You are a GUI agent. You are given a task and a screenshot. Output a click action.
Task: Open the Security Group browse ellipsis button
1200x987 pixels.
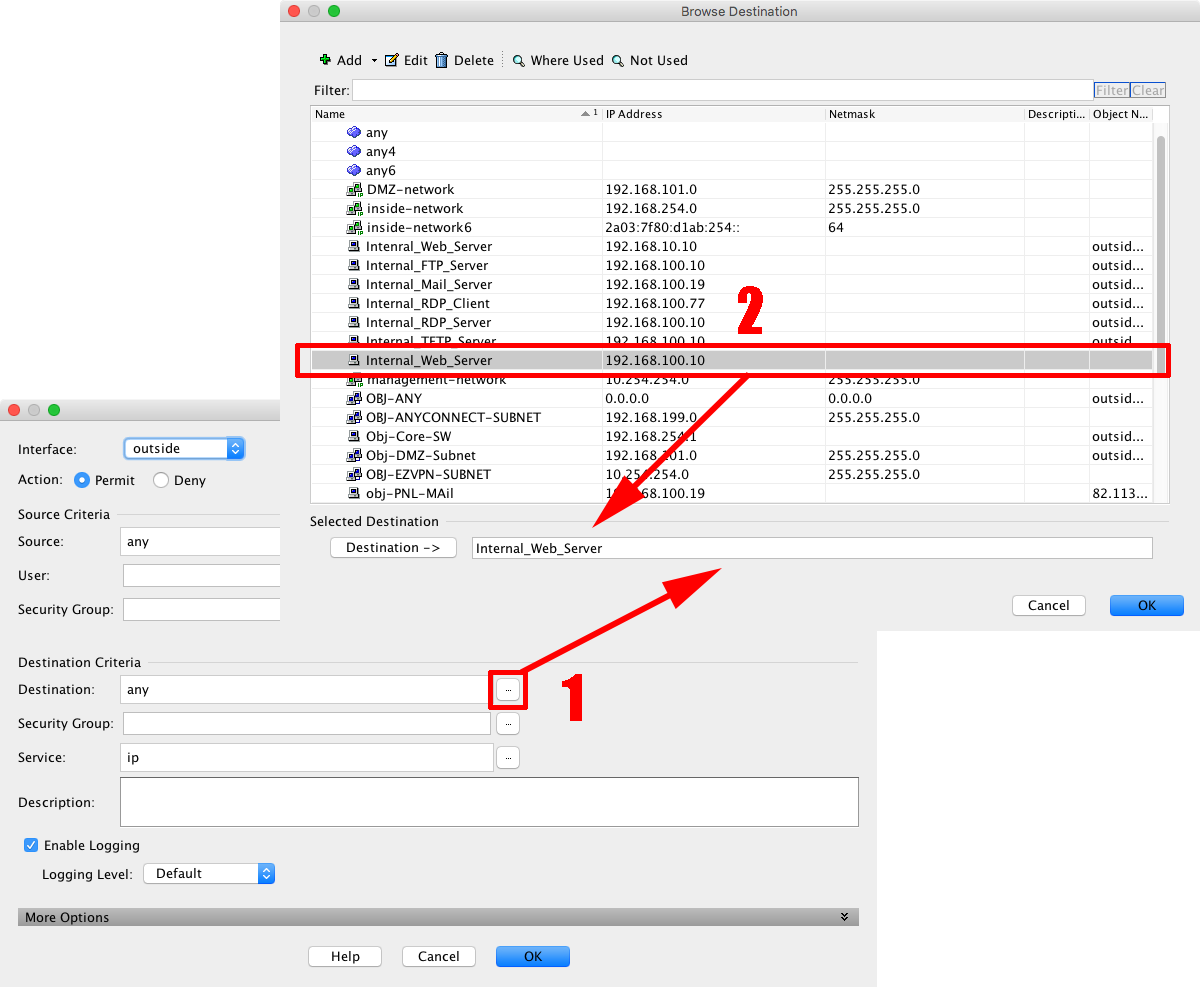pos(508,723)
